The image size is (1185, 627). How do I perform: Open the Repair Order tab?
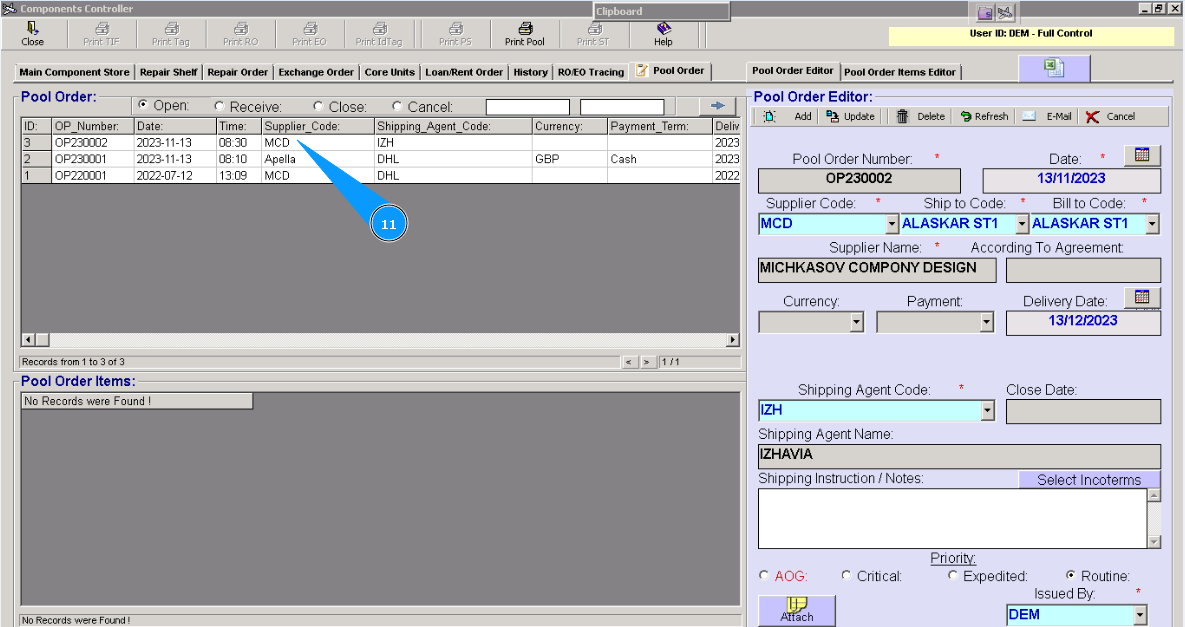click(x=237, y=72)
